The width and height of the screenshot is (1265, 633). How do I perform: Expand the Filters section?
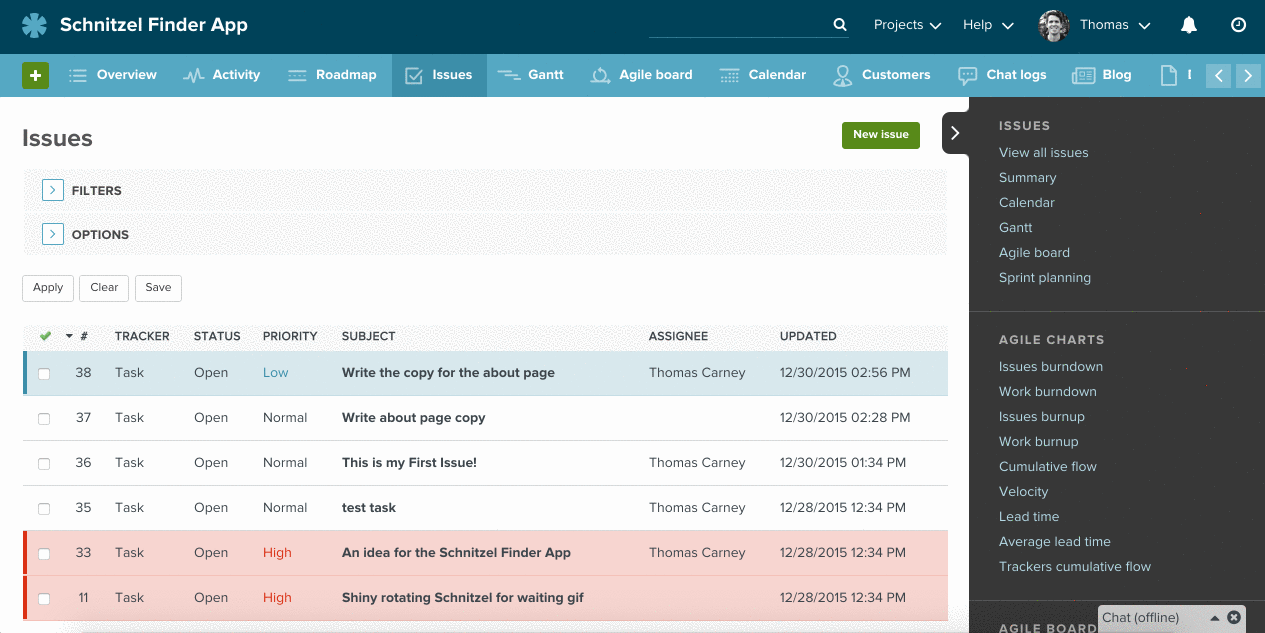point(52,189)
